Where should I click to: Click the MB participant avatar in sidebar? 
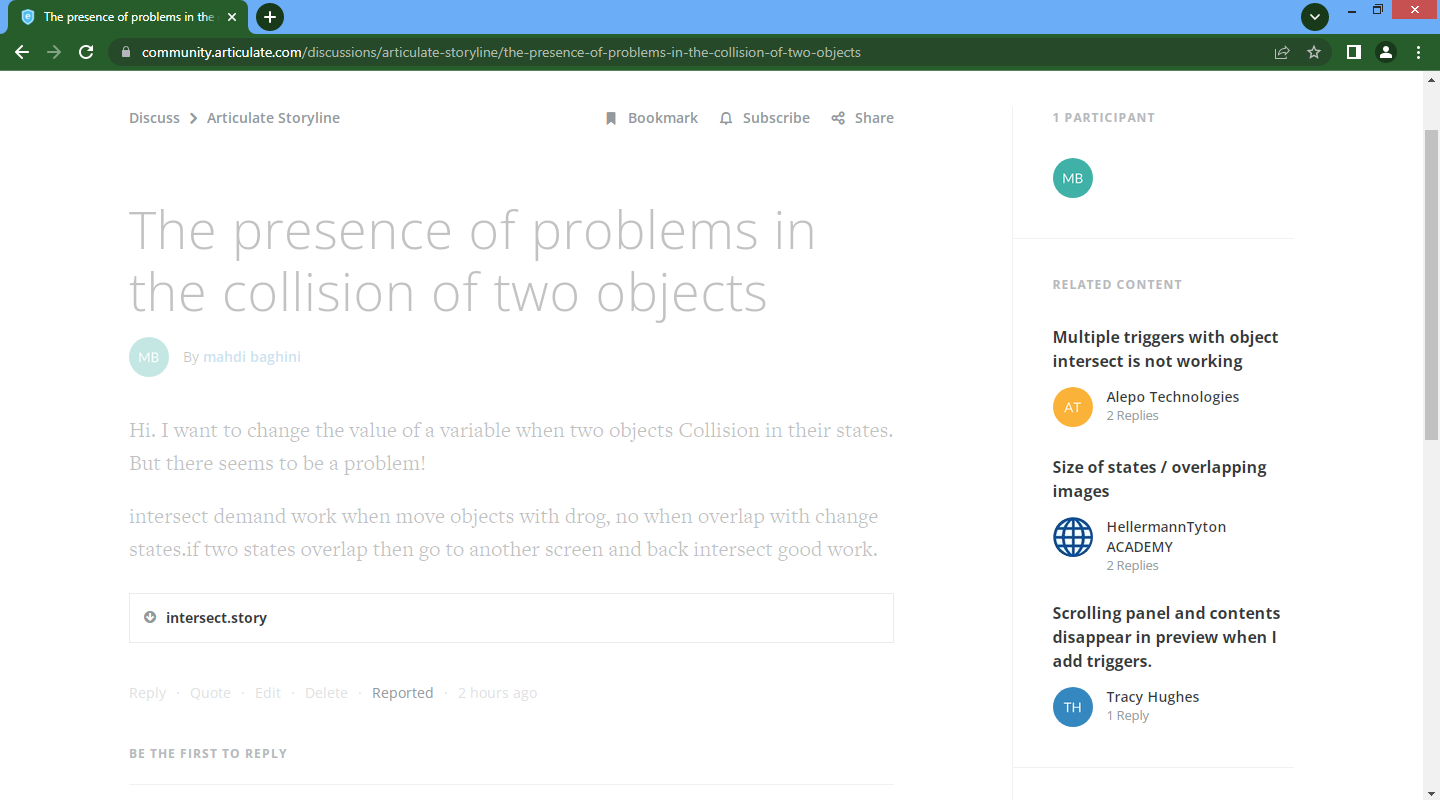point(1072,178)
